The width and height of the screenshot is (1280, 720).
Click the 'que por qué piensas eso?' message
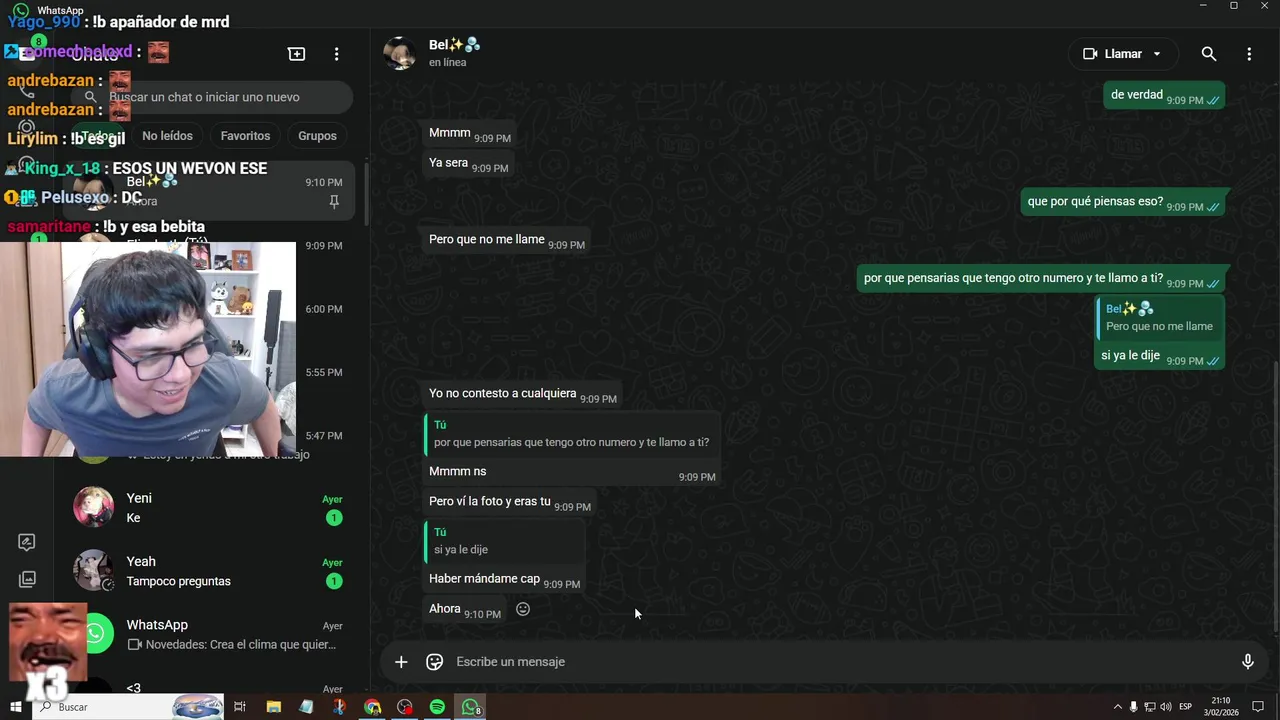tap(1124, 202)
